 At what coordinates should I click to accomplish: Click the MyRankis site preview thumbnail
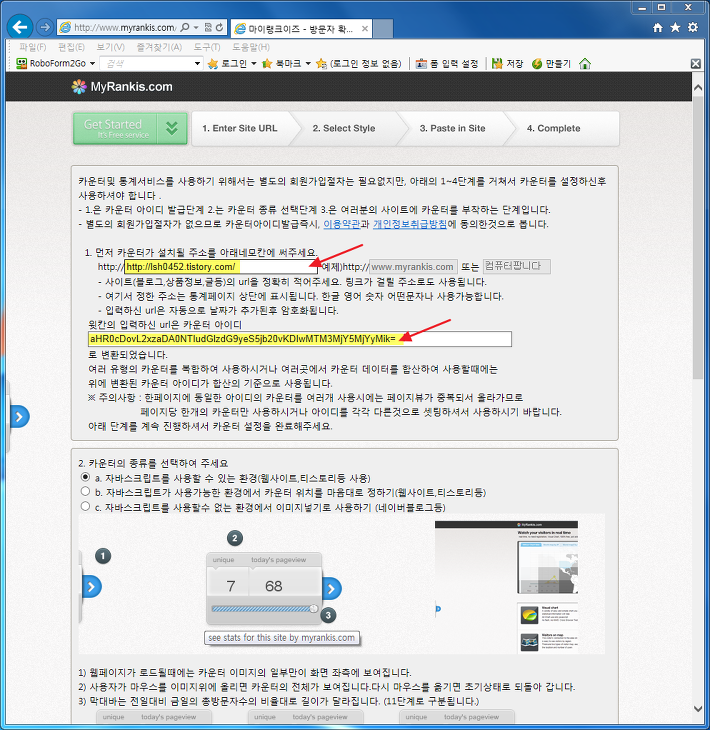click(x=506, y=587)
